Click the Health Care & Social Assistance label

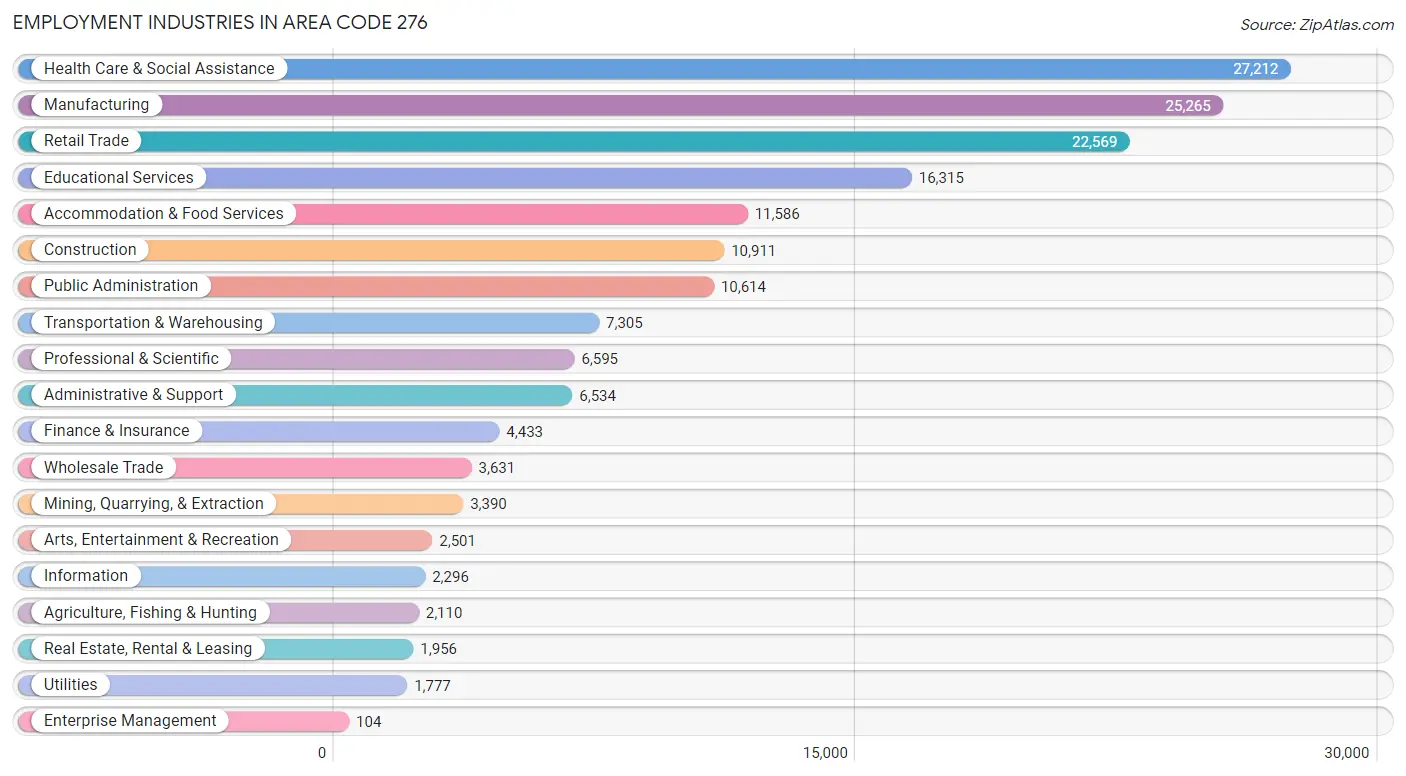click(159, 68)
